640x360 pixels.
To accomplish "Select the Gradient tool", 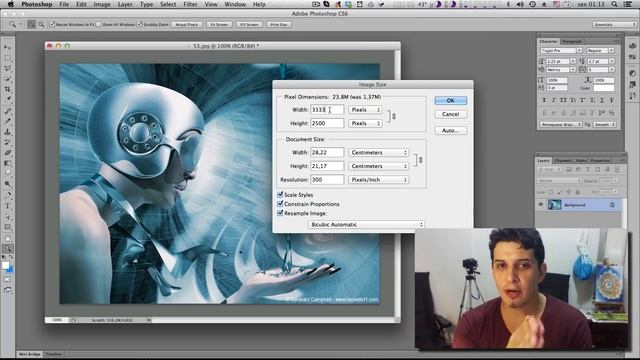I will (x=7, y=163).
